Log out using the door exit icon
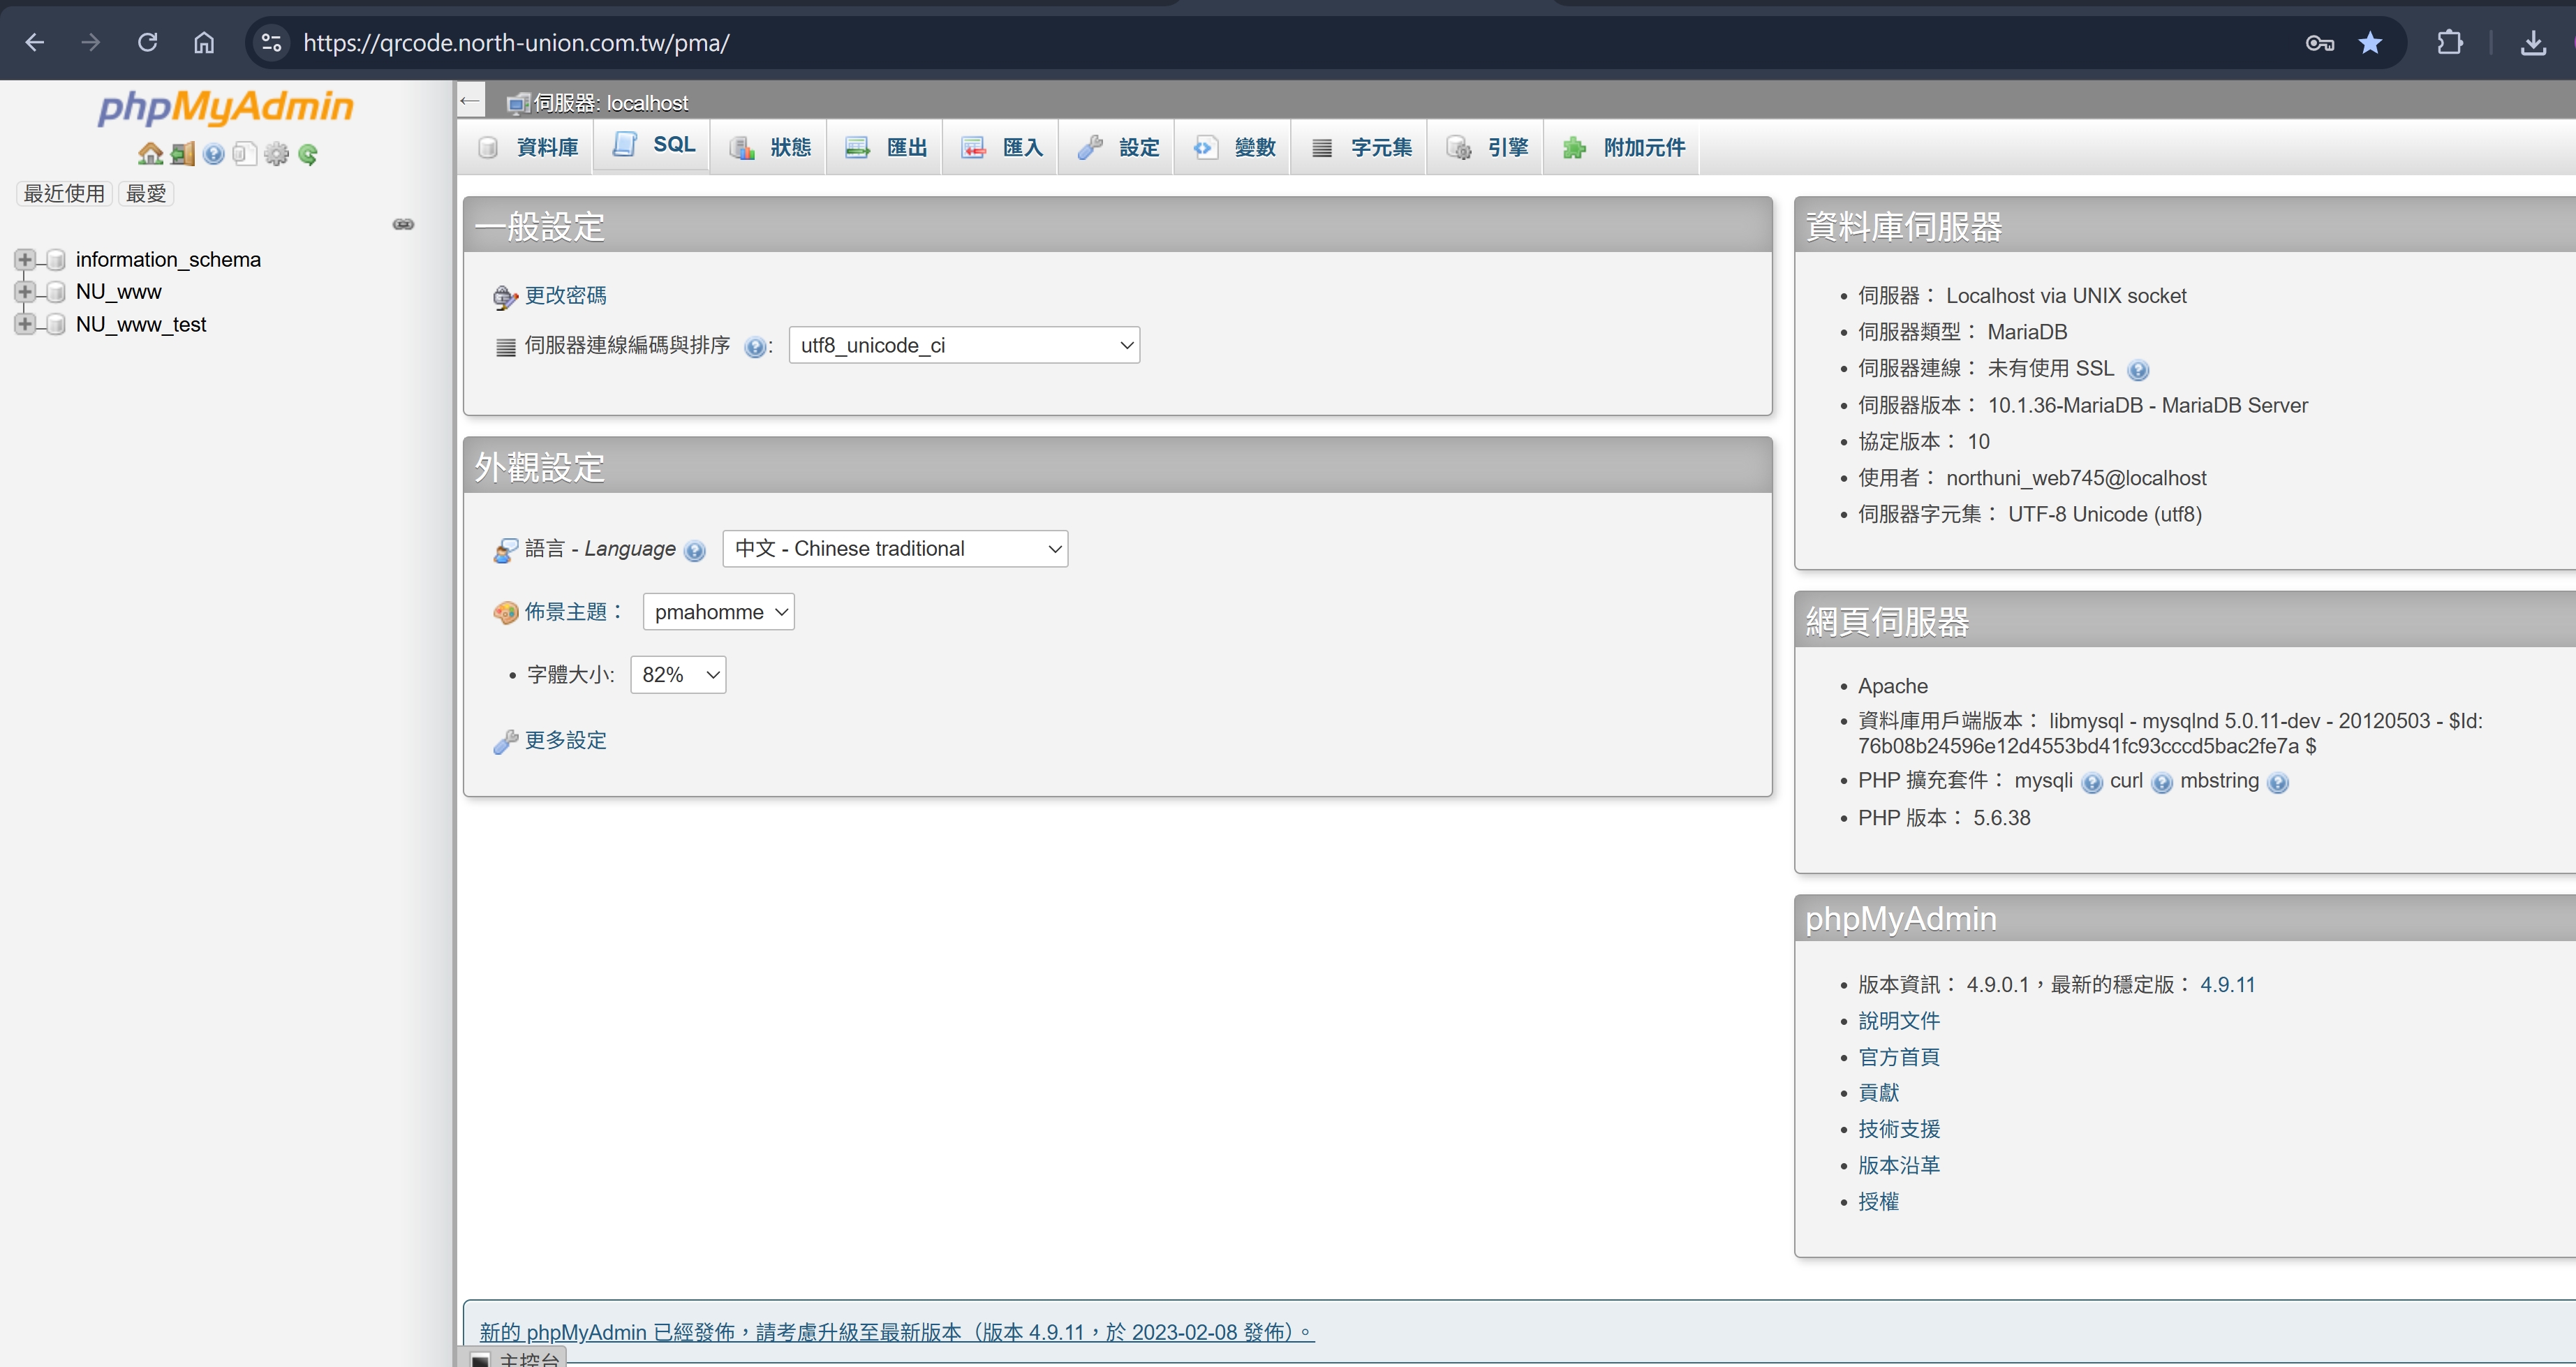2576x1367 pixels. click(x=182, y=154)
